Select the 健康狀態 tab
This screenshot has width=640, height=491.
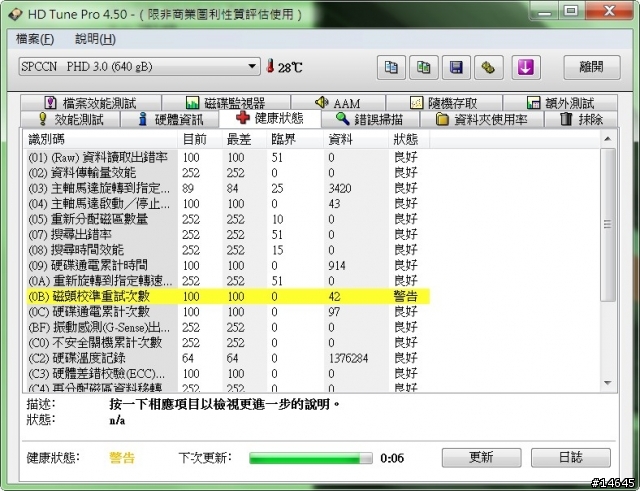[x=270, y=118]
